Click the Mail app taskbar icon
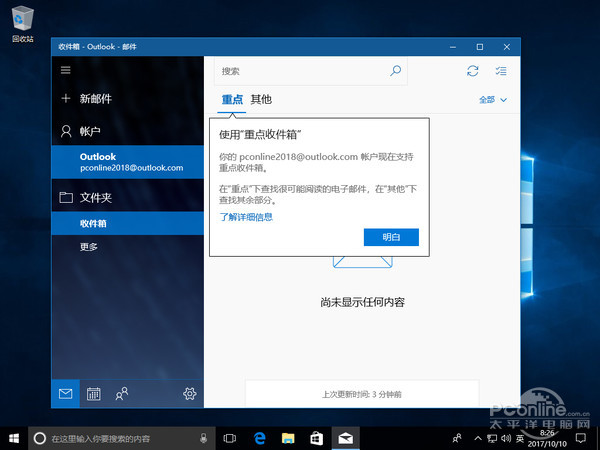The image size is (600, 450). [345, 439]
